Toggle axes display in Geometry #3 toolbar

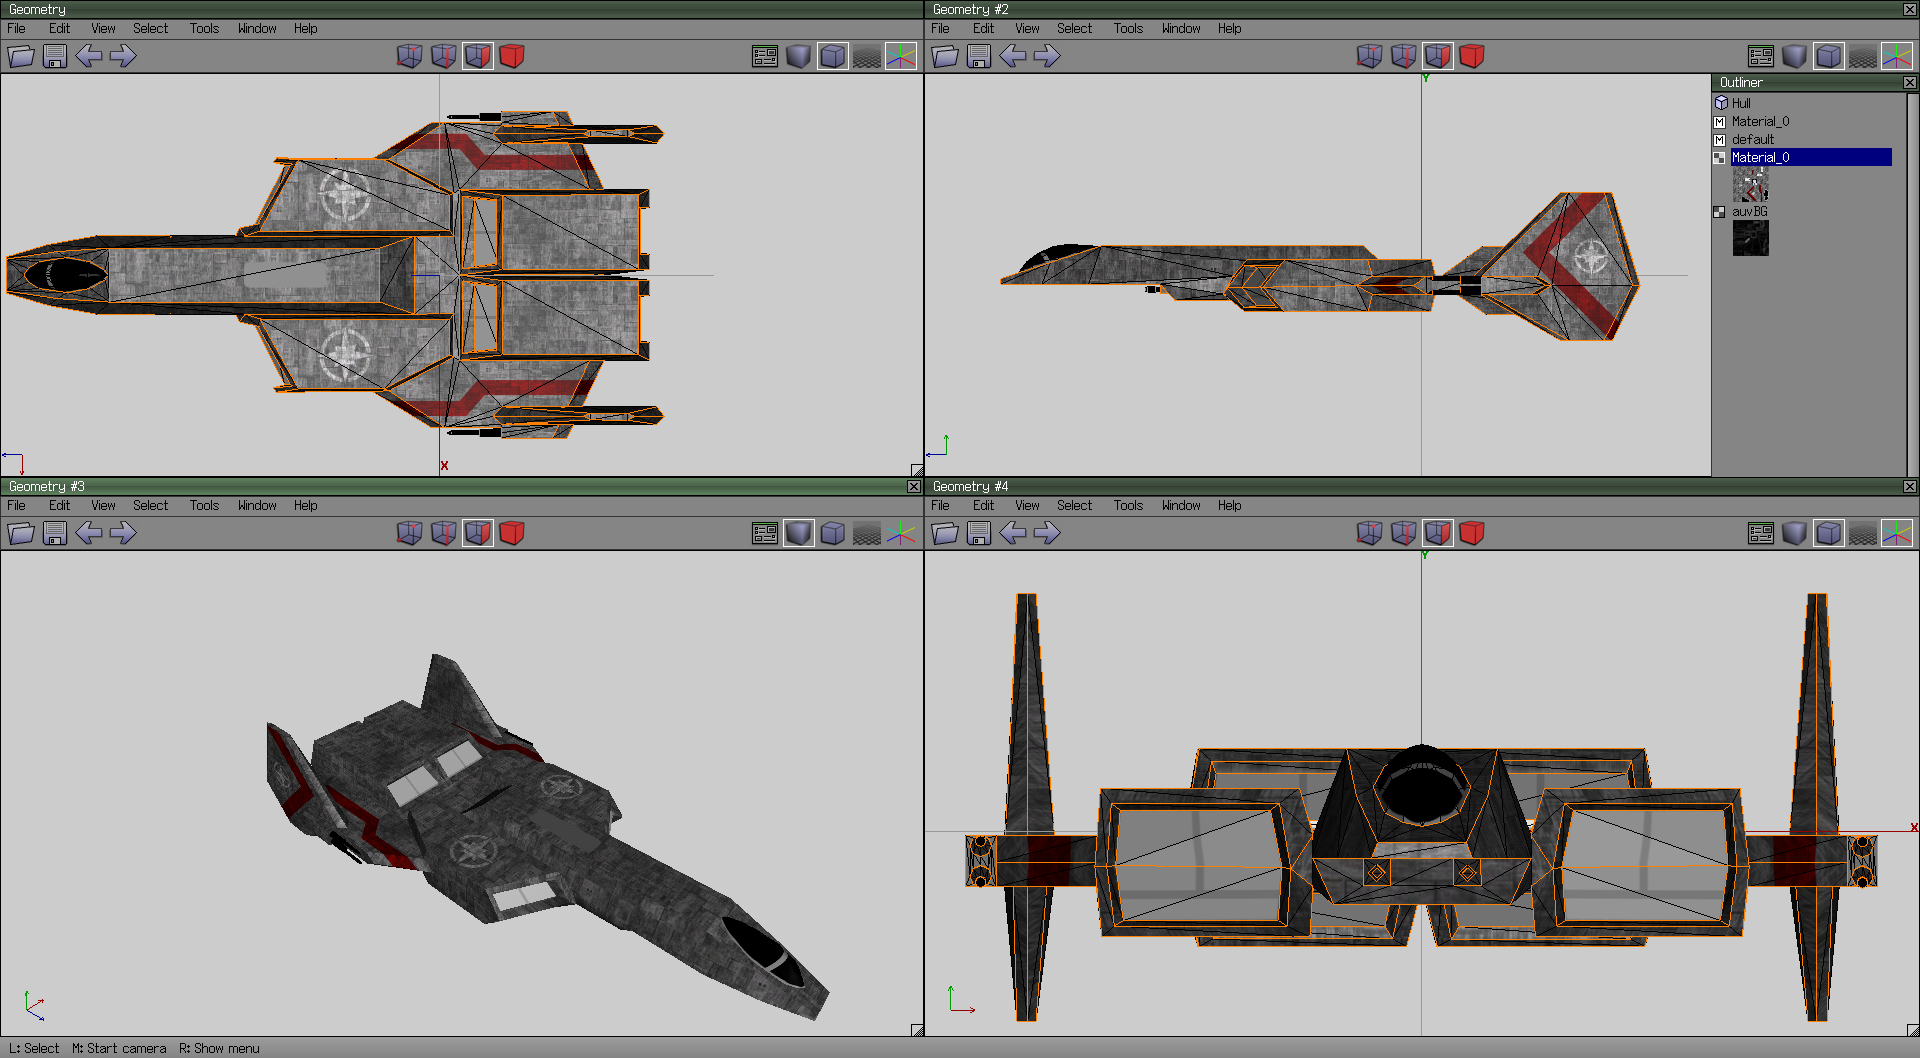pos(900,534)
